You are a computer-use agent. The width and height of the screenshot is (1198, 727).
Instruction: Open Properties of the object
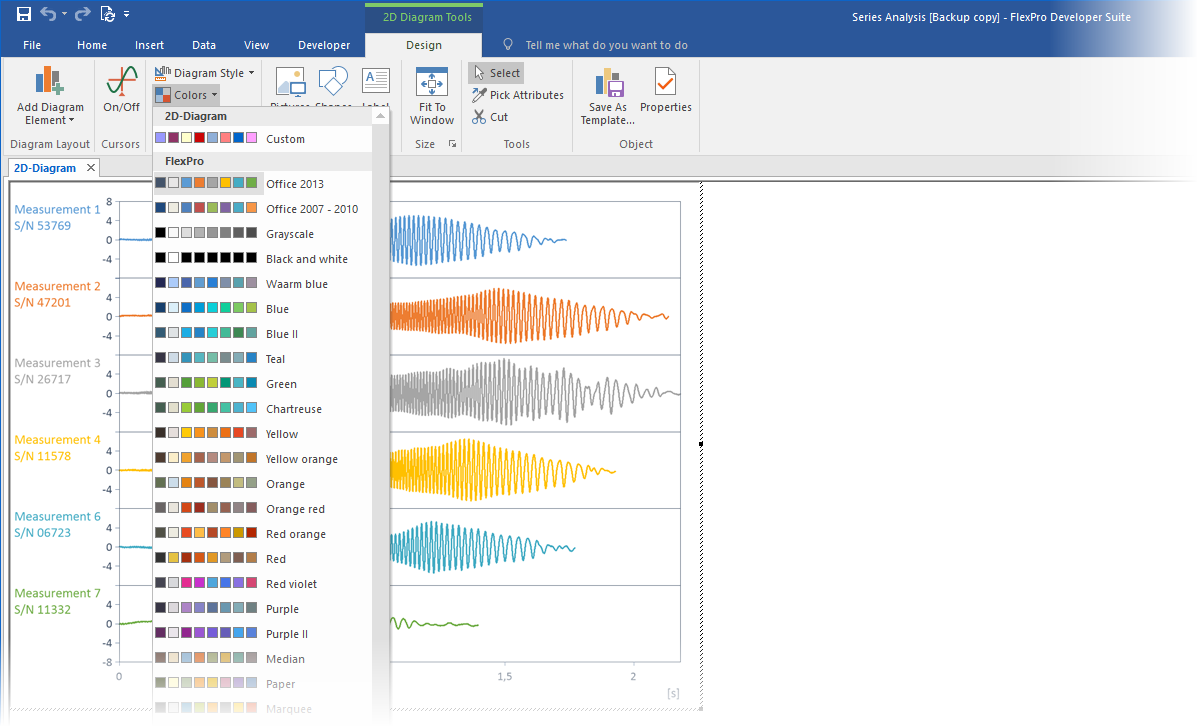point(665,90)
